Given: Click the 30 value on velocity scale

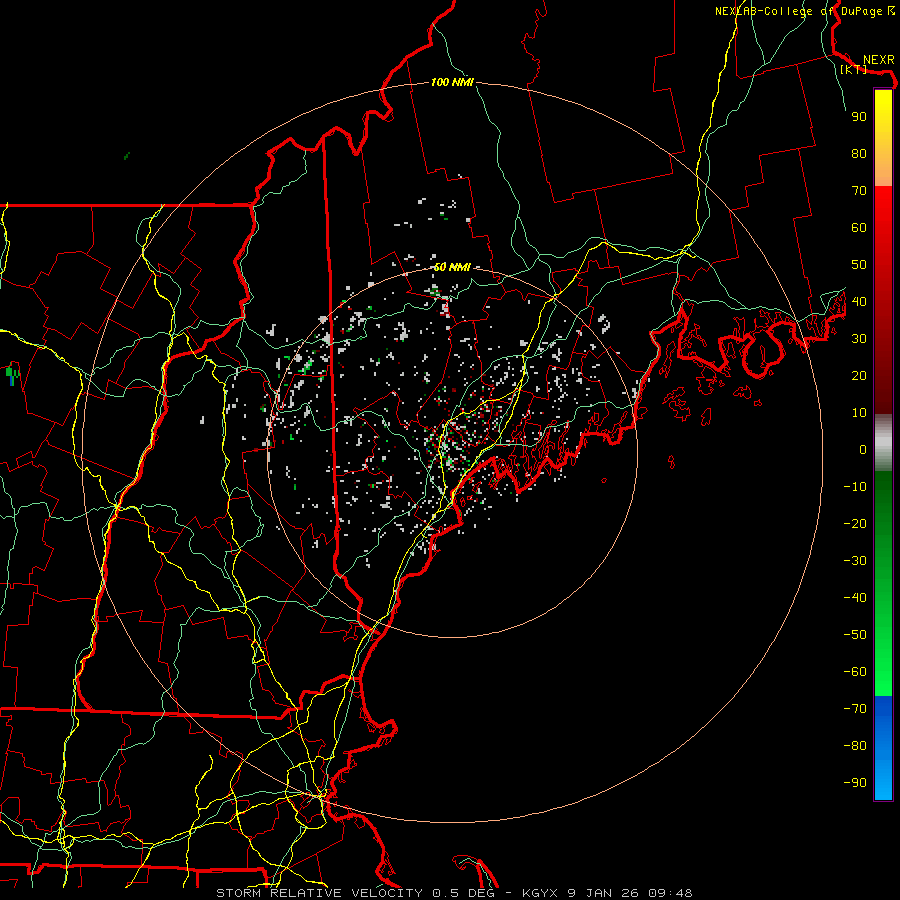Looking at the screenshot, I should pos(859,339).
